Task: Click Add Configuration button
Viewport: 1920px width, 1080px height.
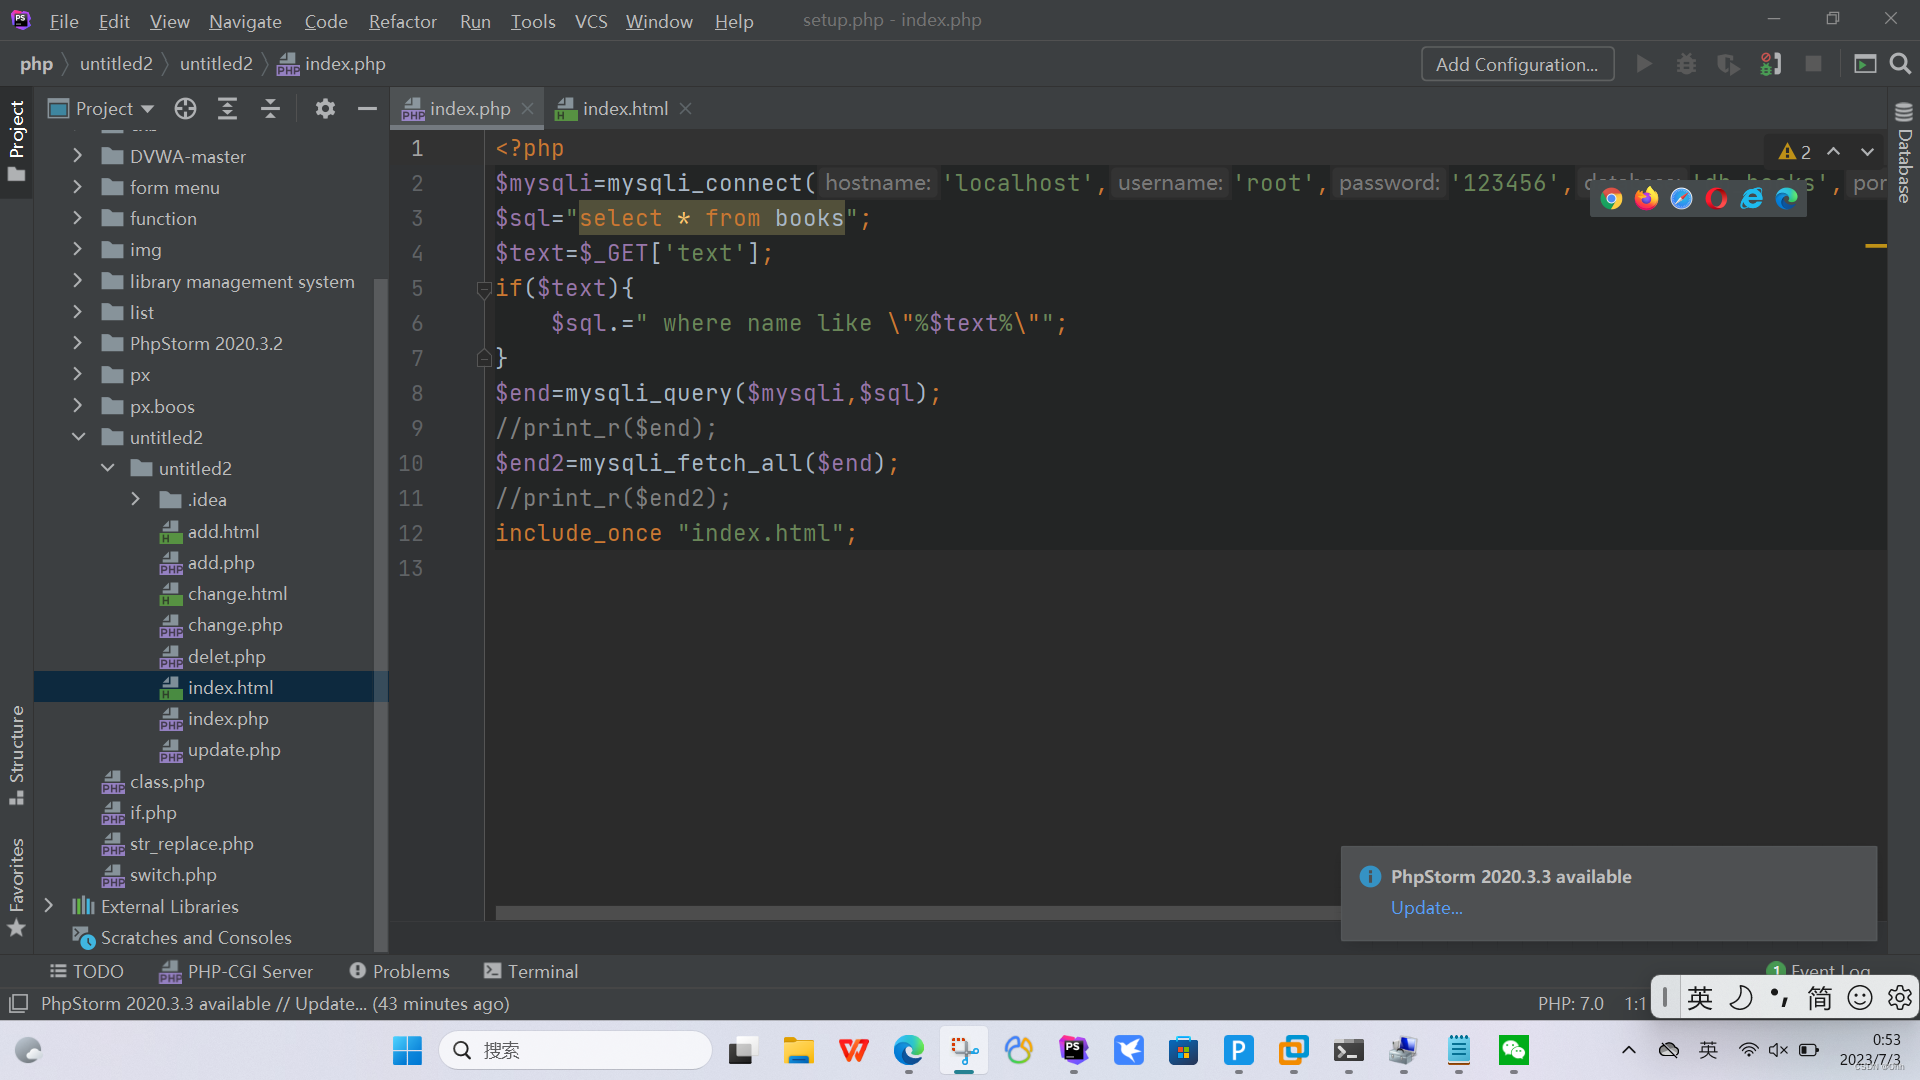Action: pyautogui.click(x=1516, y=64)
